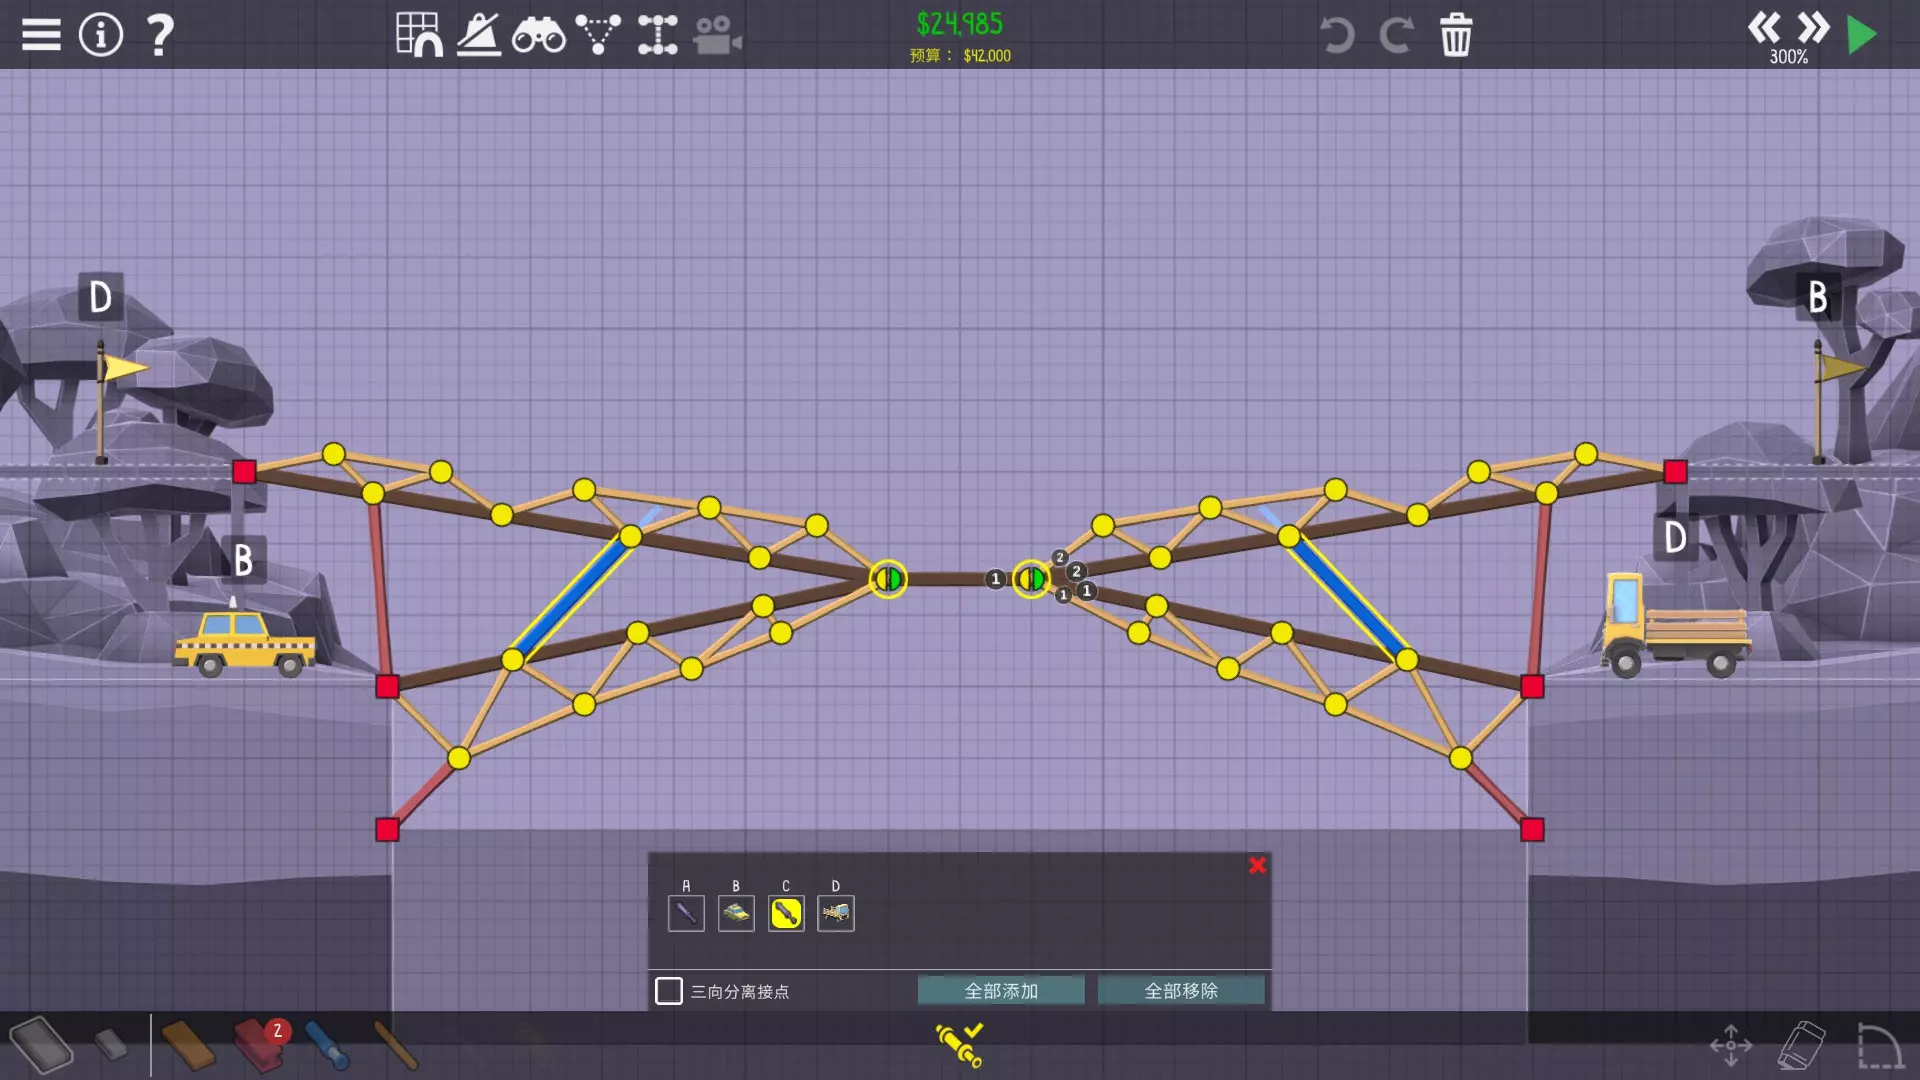1920x1080 pixels.
Task: Increase simulation speed with right arrows
Action: click(x=1813, y=28)
